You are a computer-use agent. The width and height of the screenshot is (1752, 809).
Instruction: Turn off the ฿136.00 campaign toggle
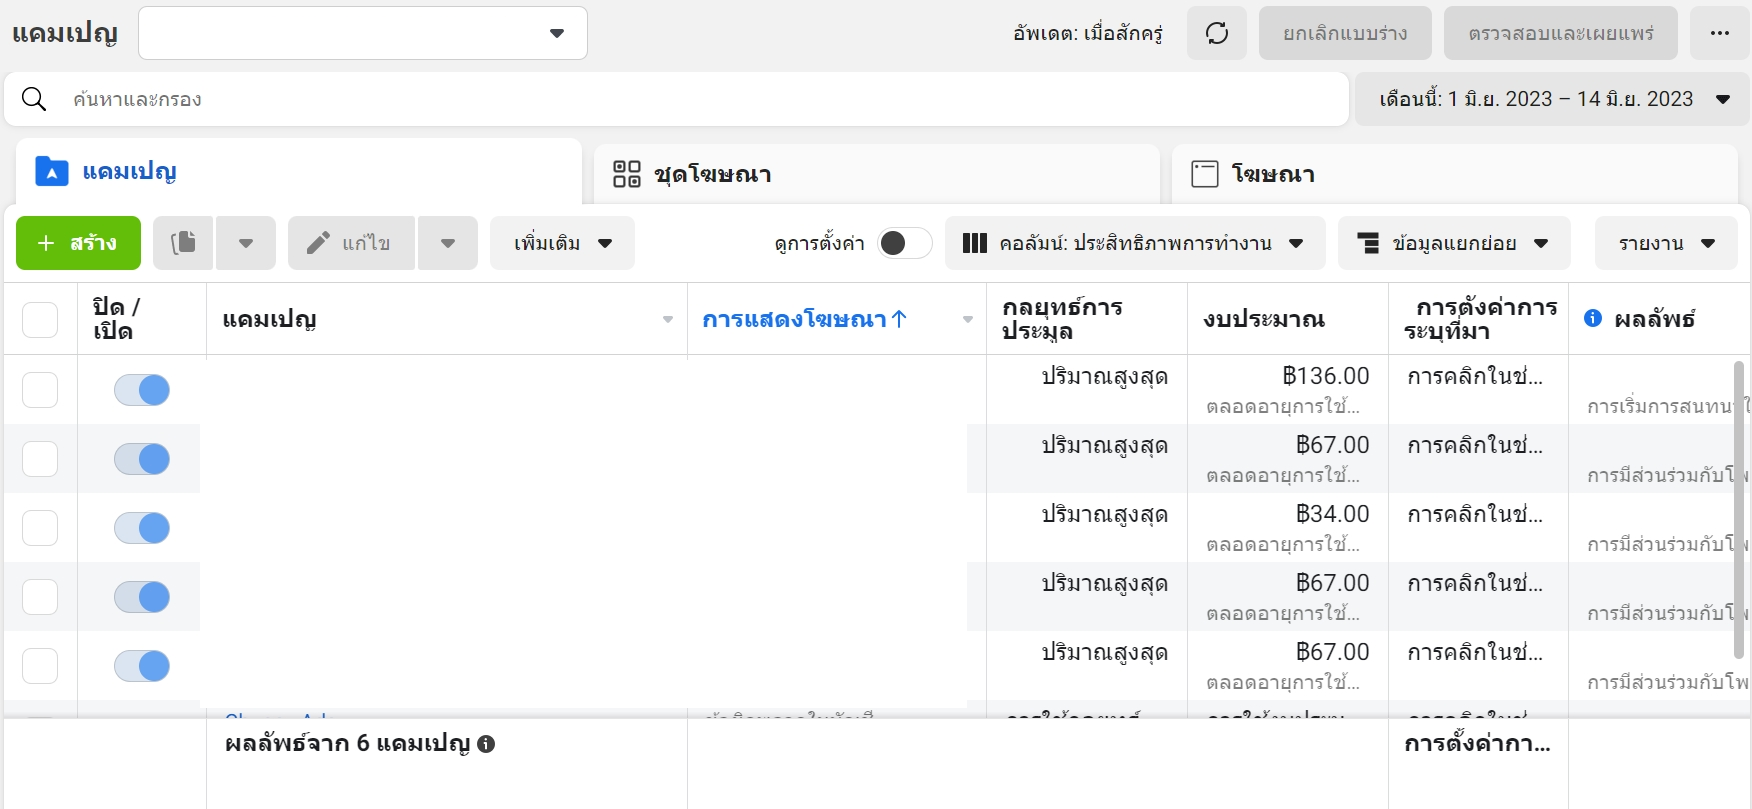[142, 390]
